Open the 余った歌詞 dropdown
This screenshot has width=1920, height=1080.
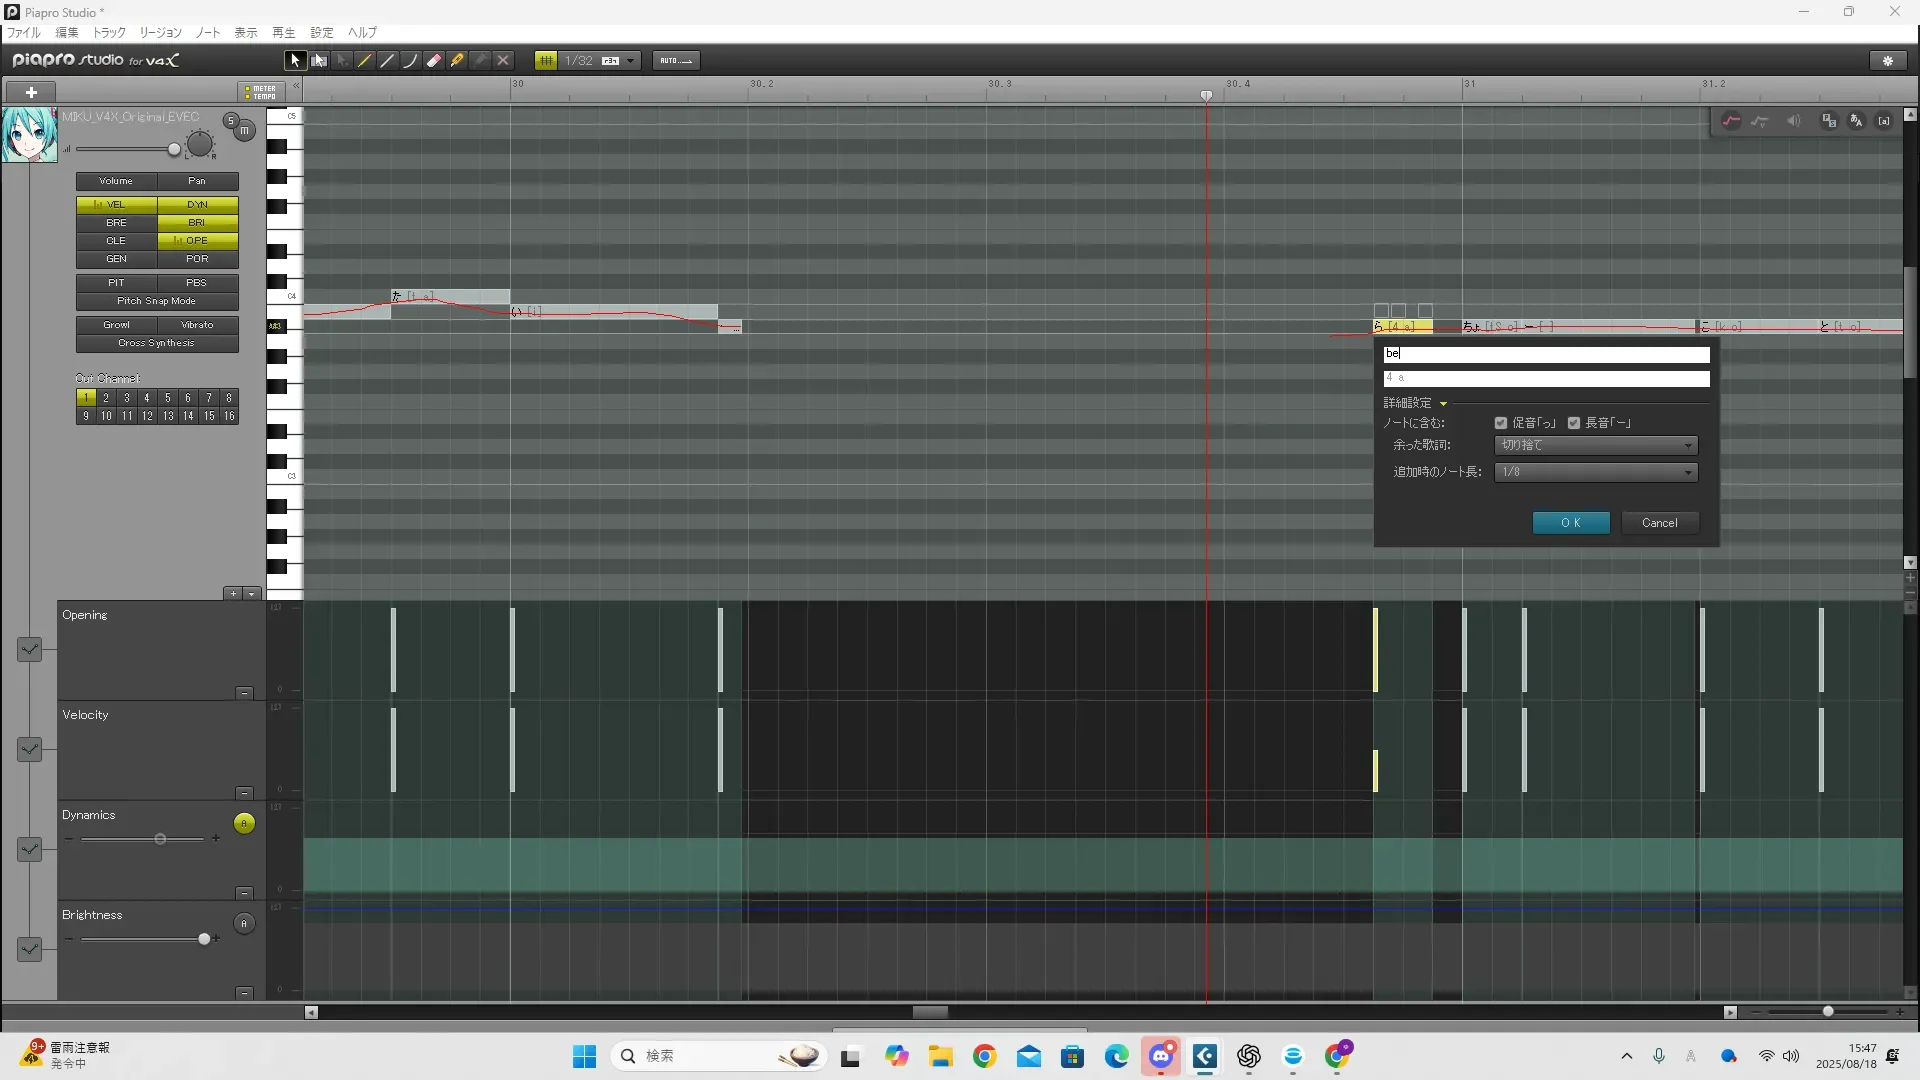point(1596,445)
